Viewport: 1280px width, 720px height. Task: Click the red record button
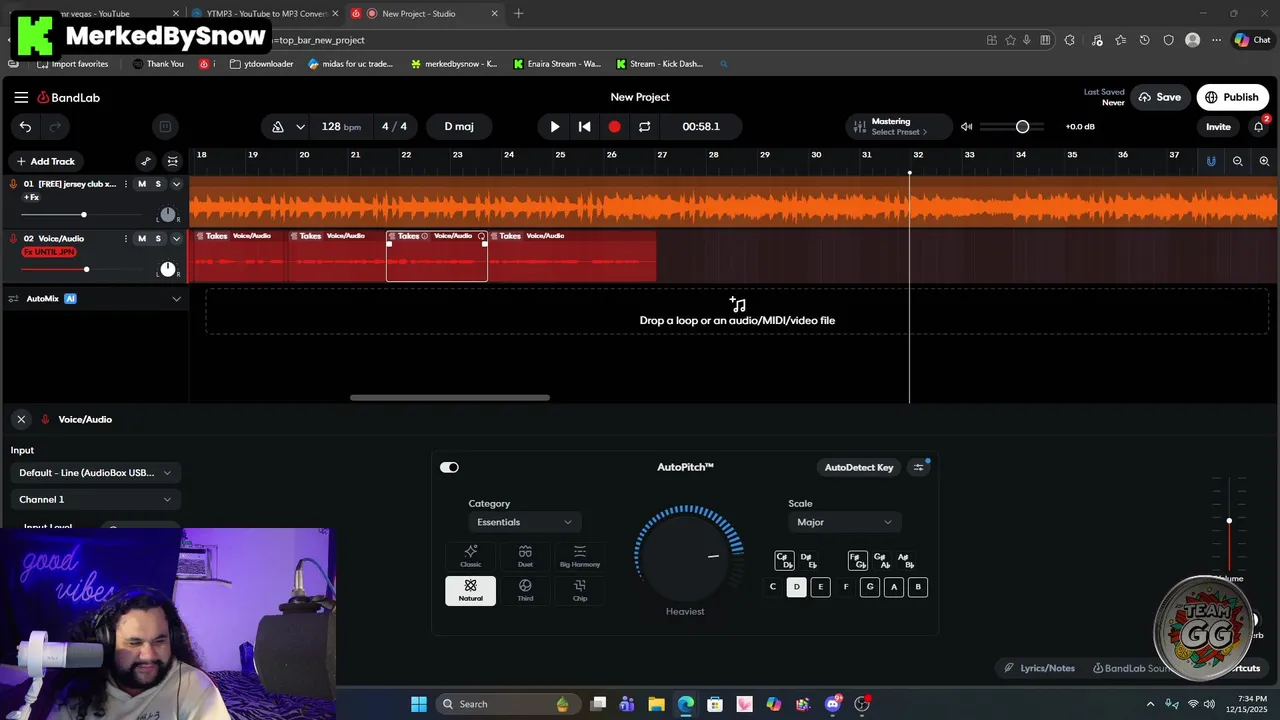point(614,127)
